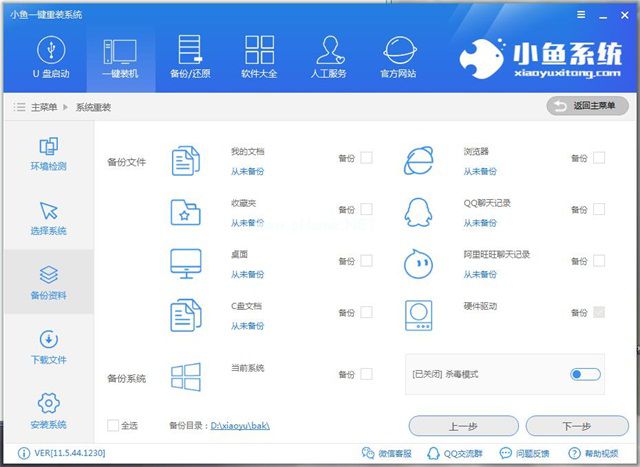Open QQ交流群 in the footer
640x467 pixels.
(455, 453)
